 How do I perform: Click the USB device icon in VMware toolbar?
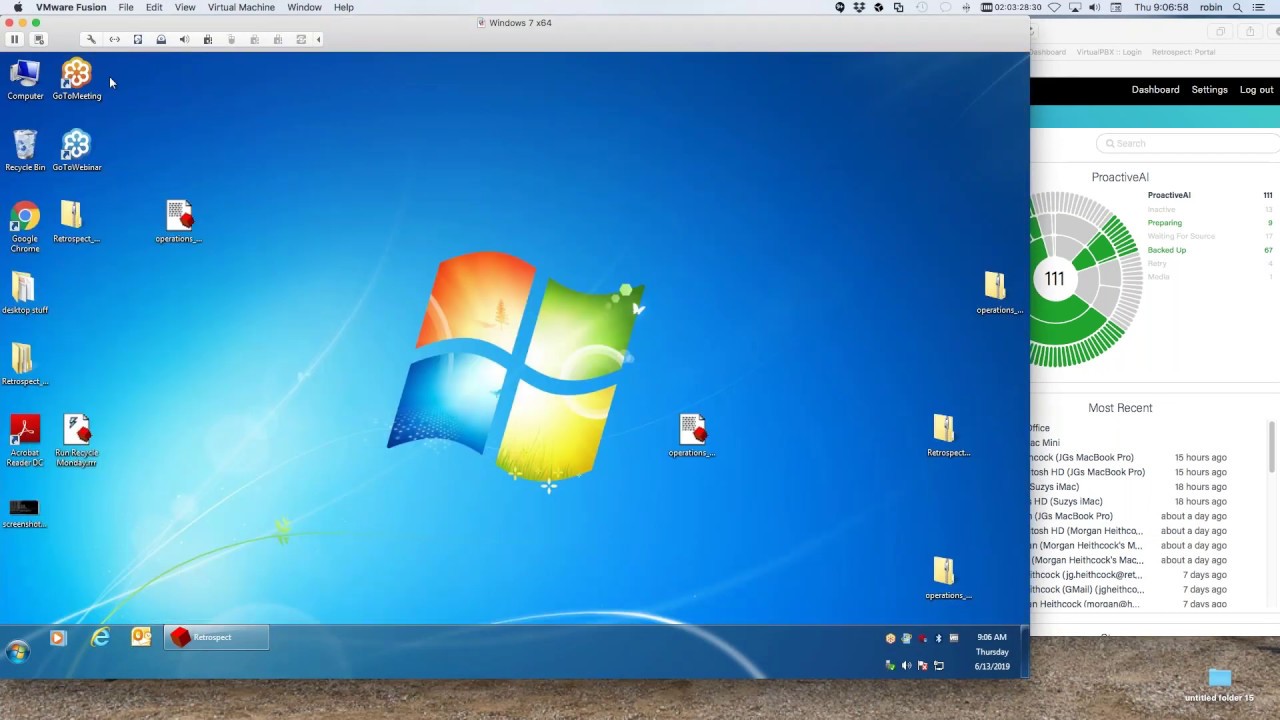pos(208,39)
